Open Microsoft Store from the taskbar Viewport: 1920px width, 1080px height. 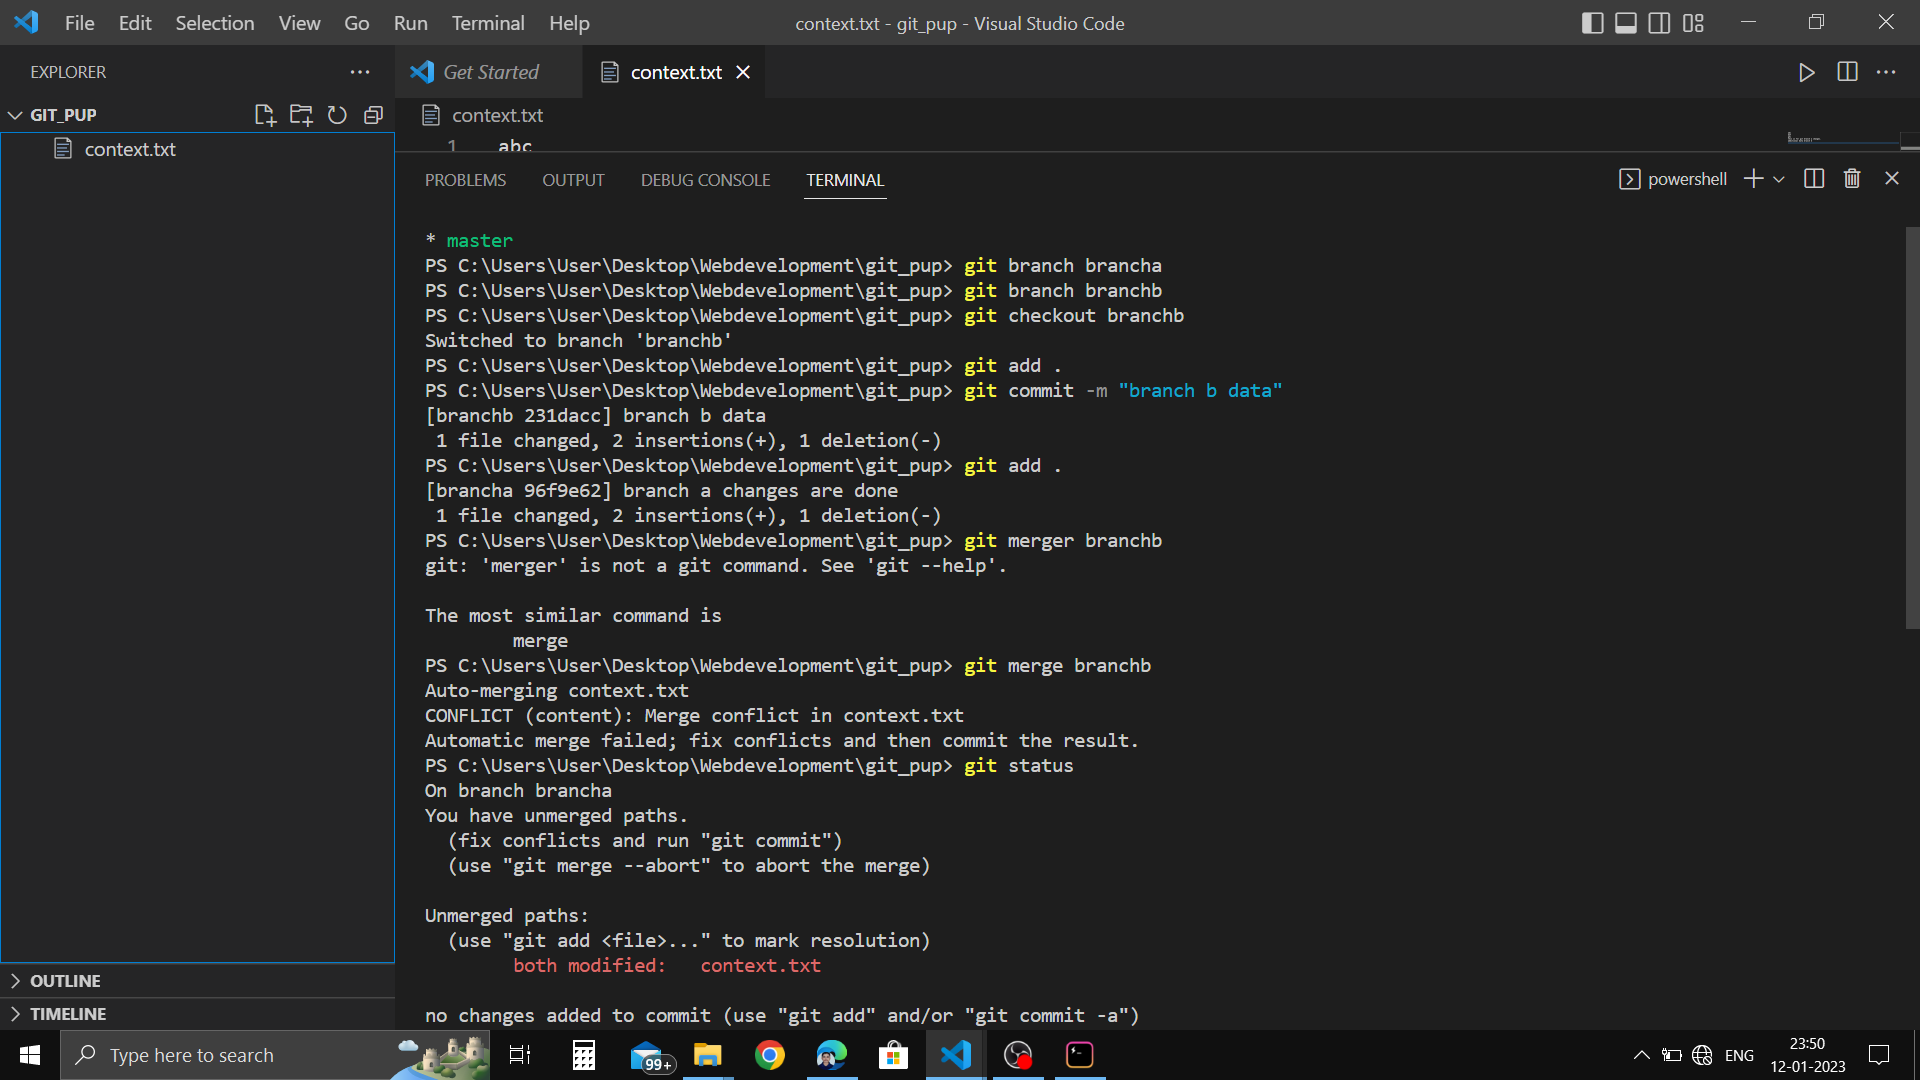893,1055
